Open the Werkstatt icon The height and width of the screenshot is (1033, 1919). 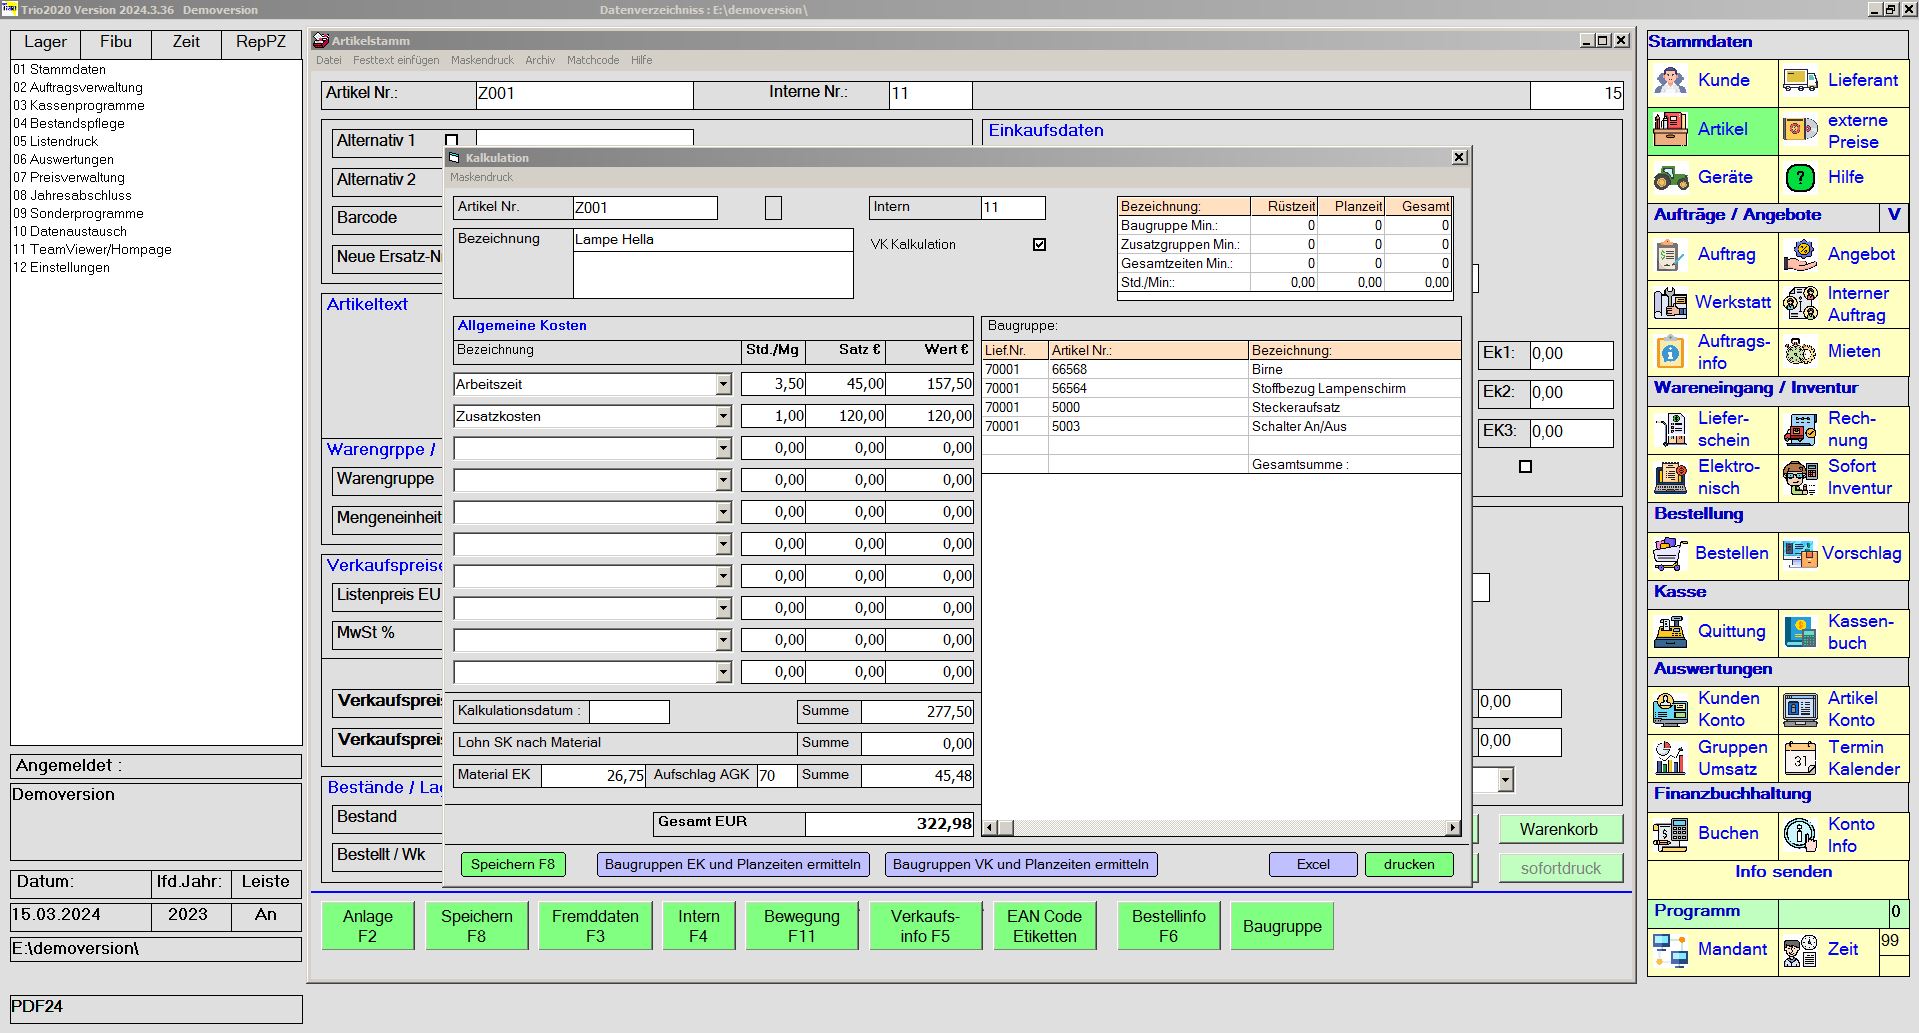pos(1670,302)
